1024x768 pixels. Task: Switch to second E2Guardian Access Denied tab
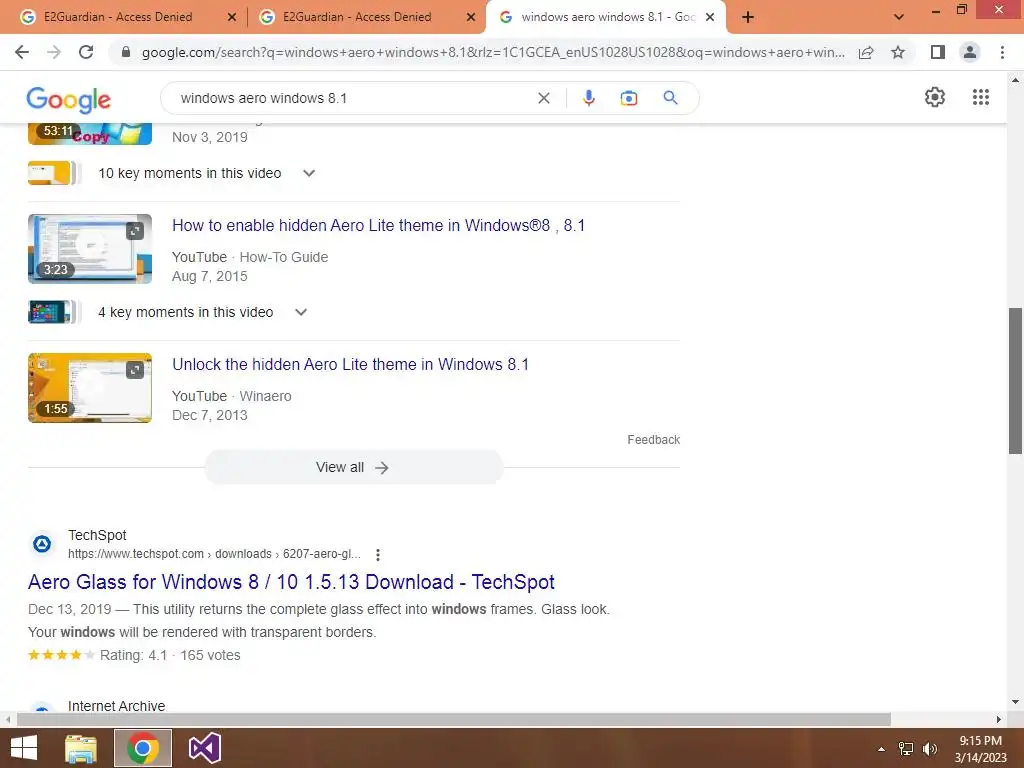pyautogui.click(x=357, y=17)
